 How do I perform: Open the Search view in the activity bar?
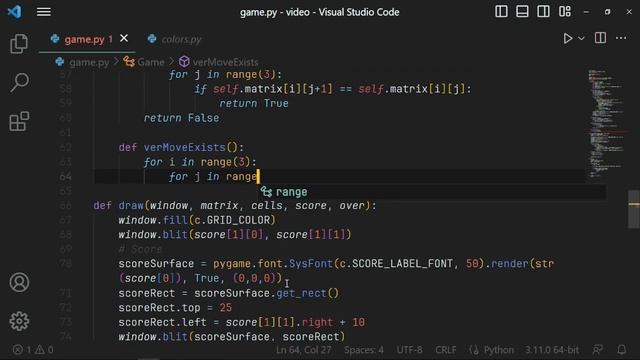[19, 82]
